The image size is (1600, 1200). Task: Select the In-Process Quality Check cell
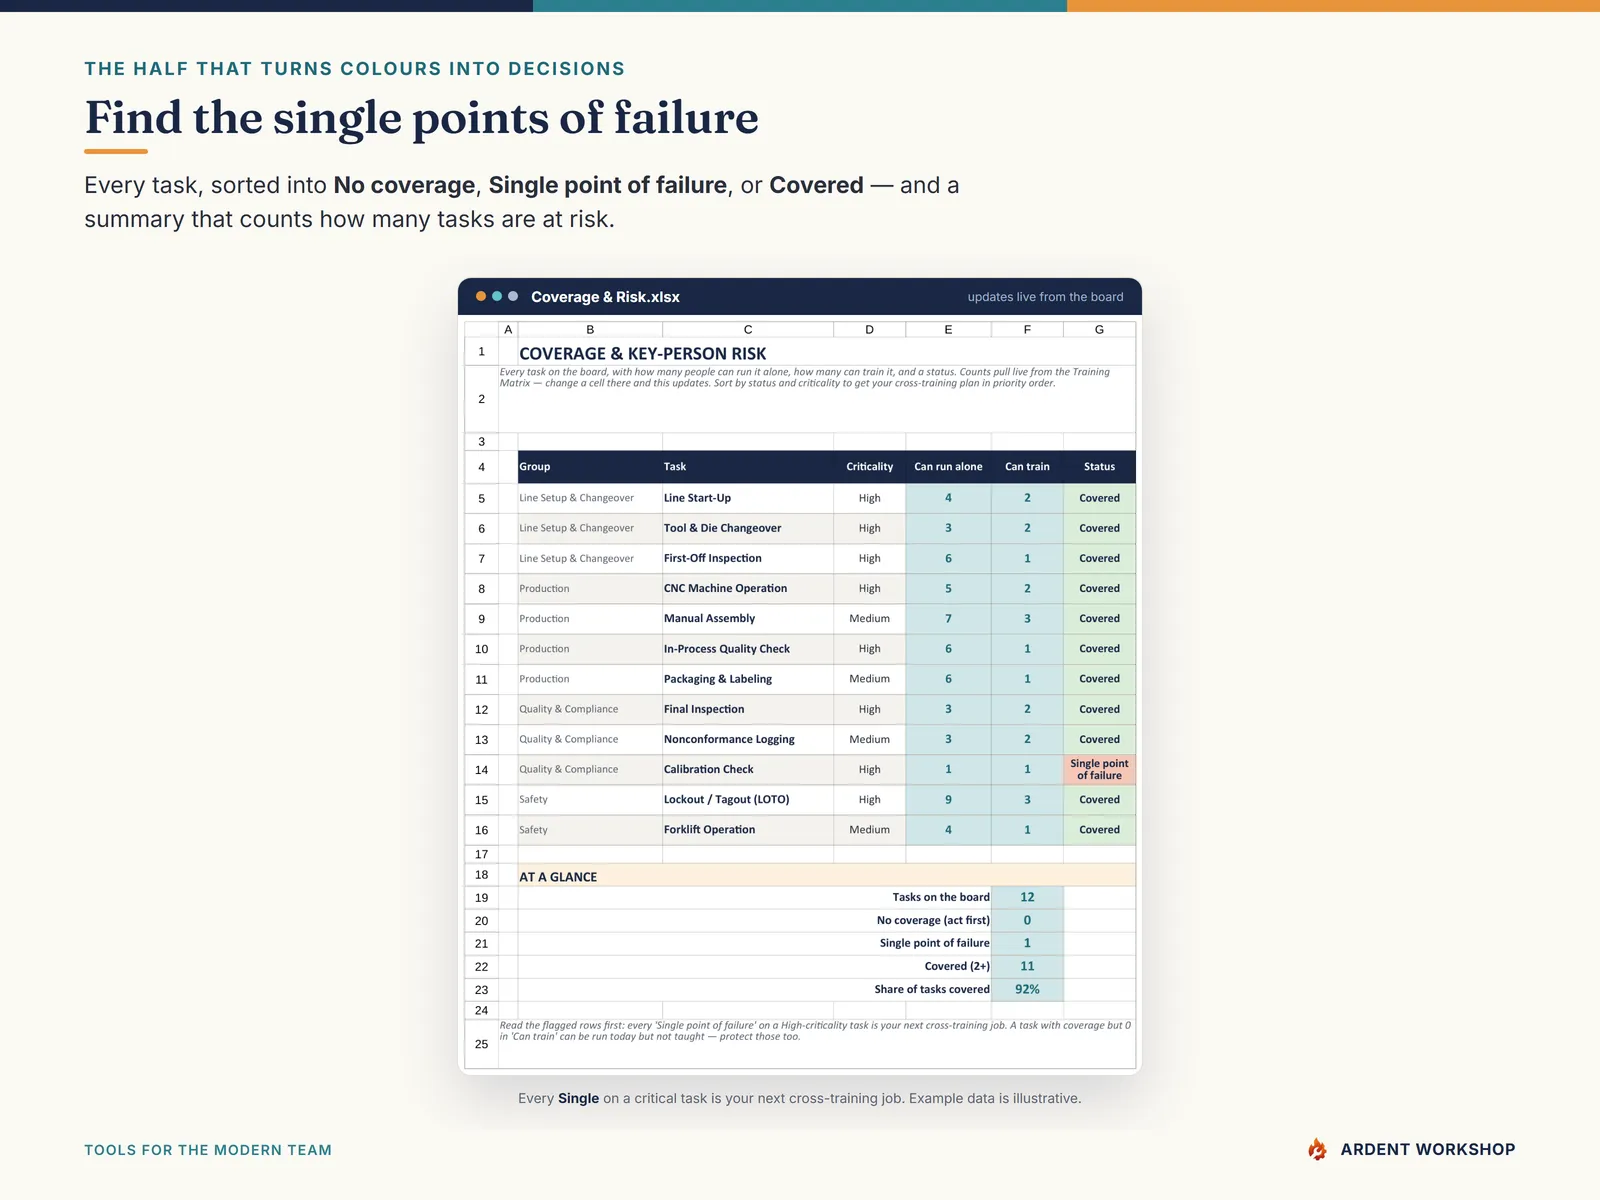[748, 648]
